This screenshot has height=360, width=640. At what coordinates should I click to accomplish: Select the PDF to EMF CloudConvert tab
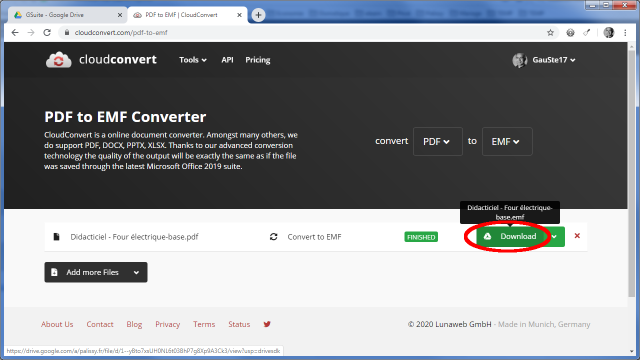coord(188,15)
